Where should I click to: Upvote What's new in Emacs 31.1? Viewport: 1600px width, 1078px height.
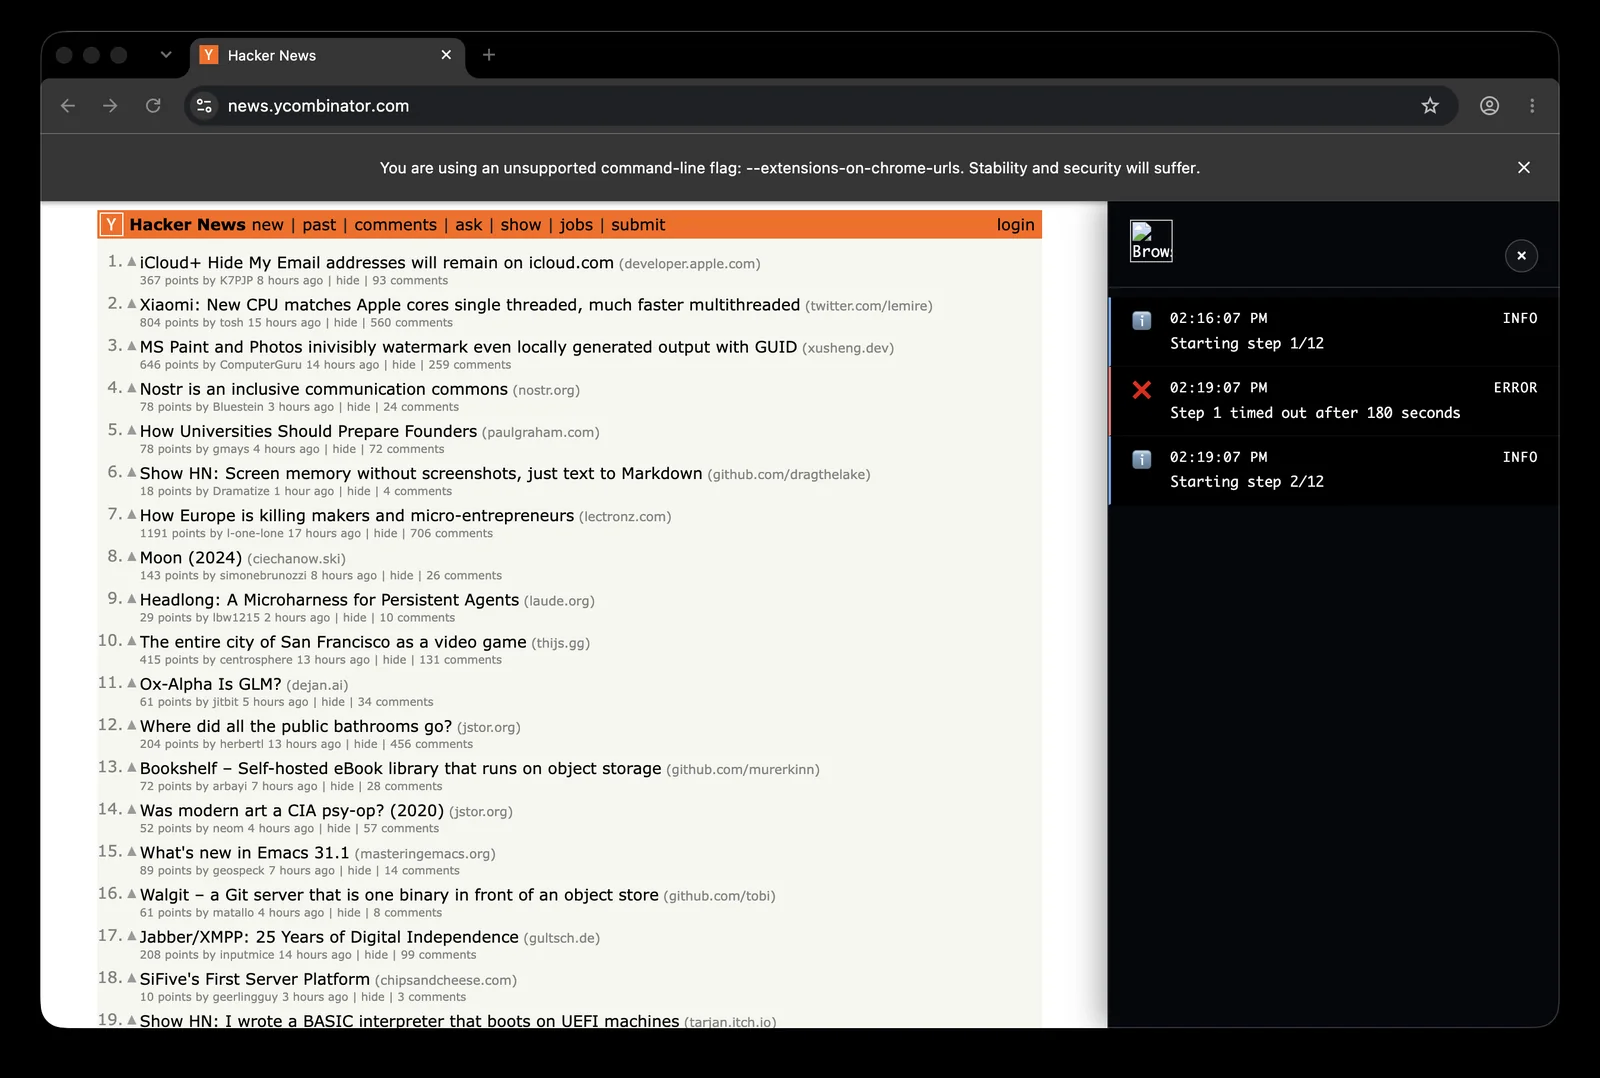[x=131, y=851]
